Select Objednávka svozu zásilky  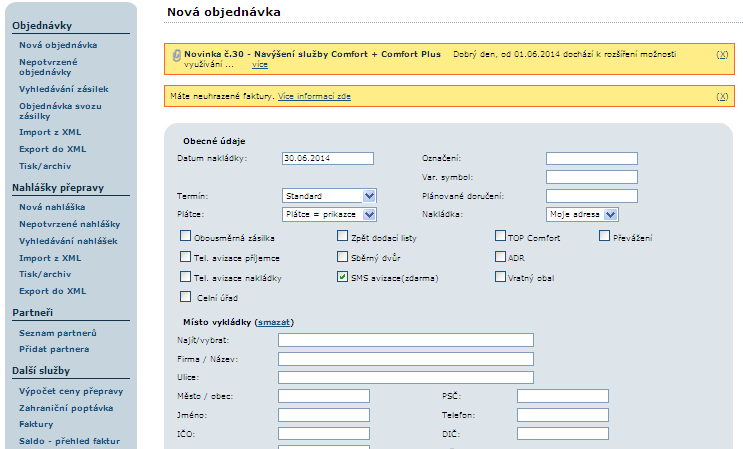coord(60,111)
